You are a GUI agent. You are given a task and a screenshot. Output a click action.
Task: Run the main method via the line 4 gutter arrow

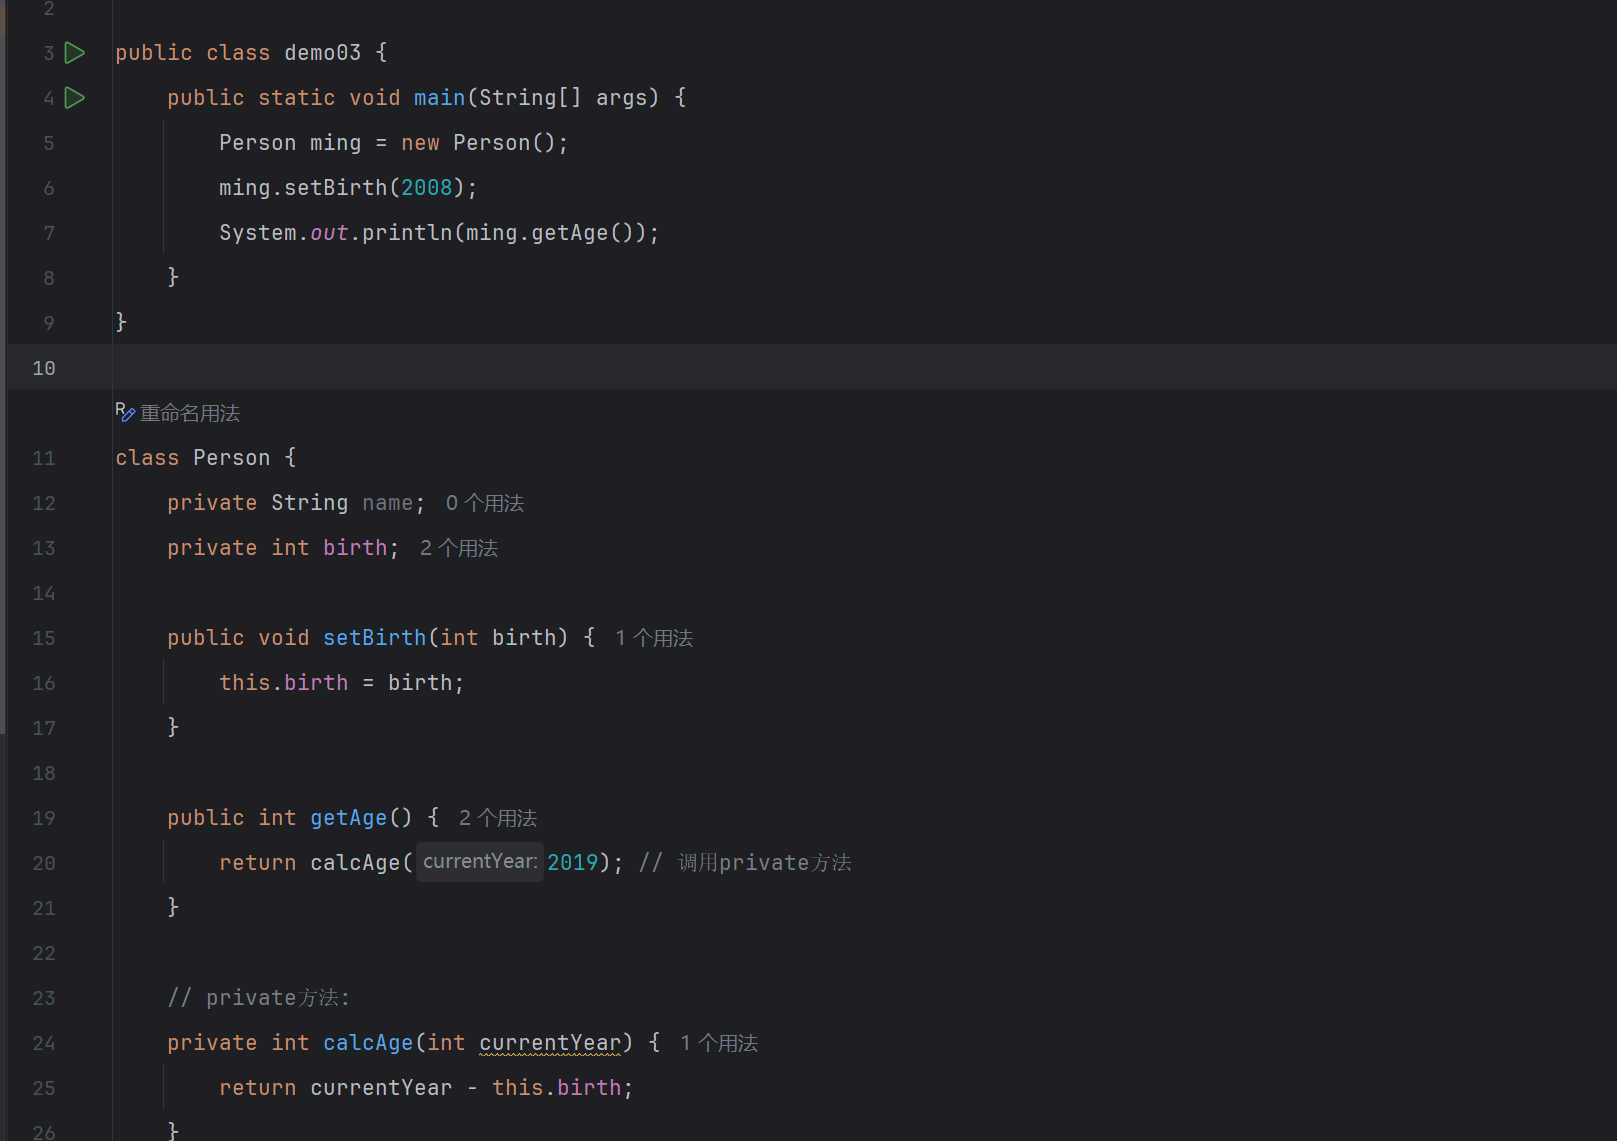tap(75, 98)
